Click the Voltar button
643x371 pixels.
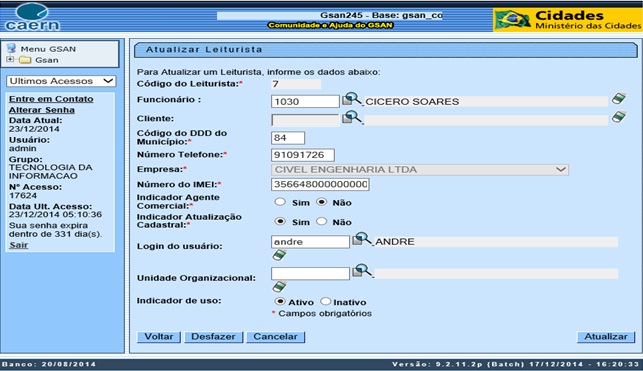[x=159, y=337]
